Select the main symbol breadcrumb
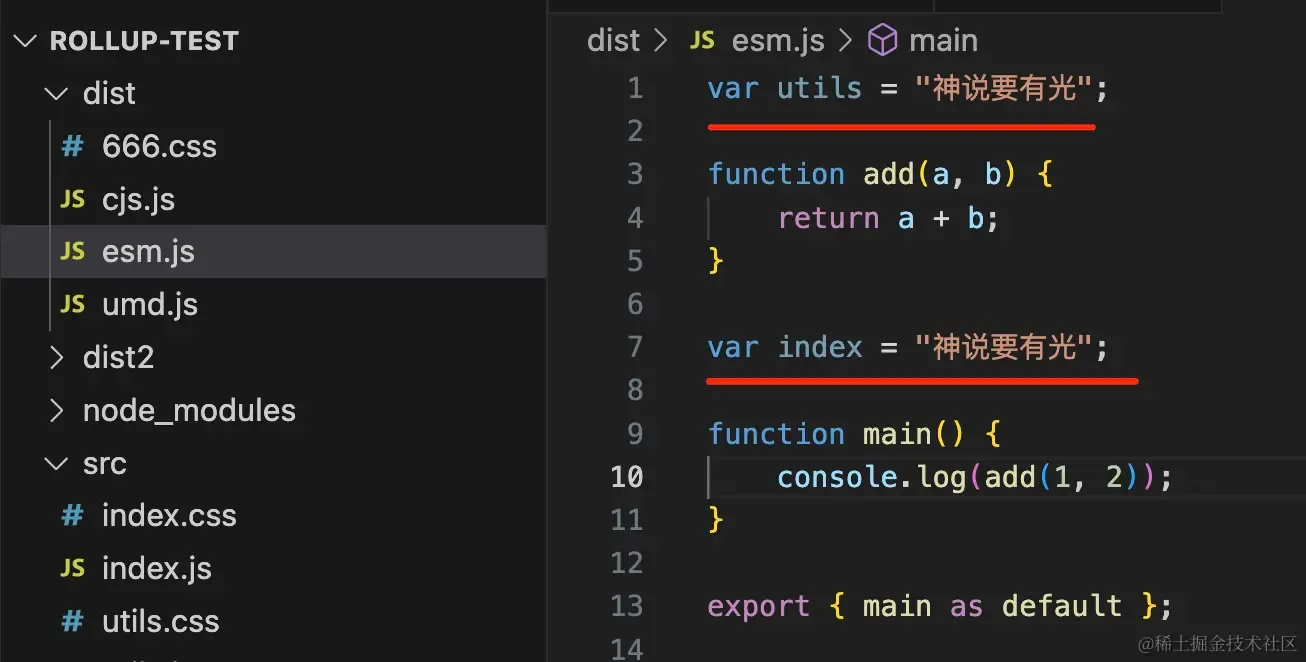 pos(943,41)
